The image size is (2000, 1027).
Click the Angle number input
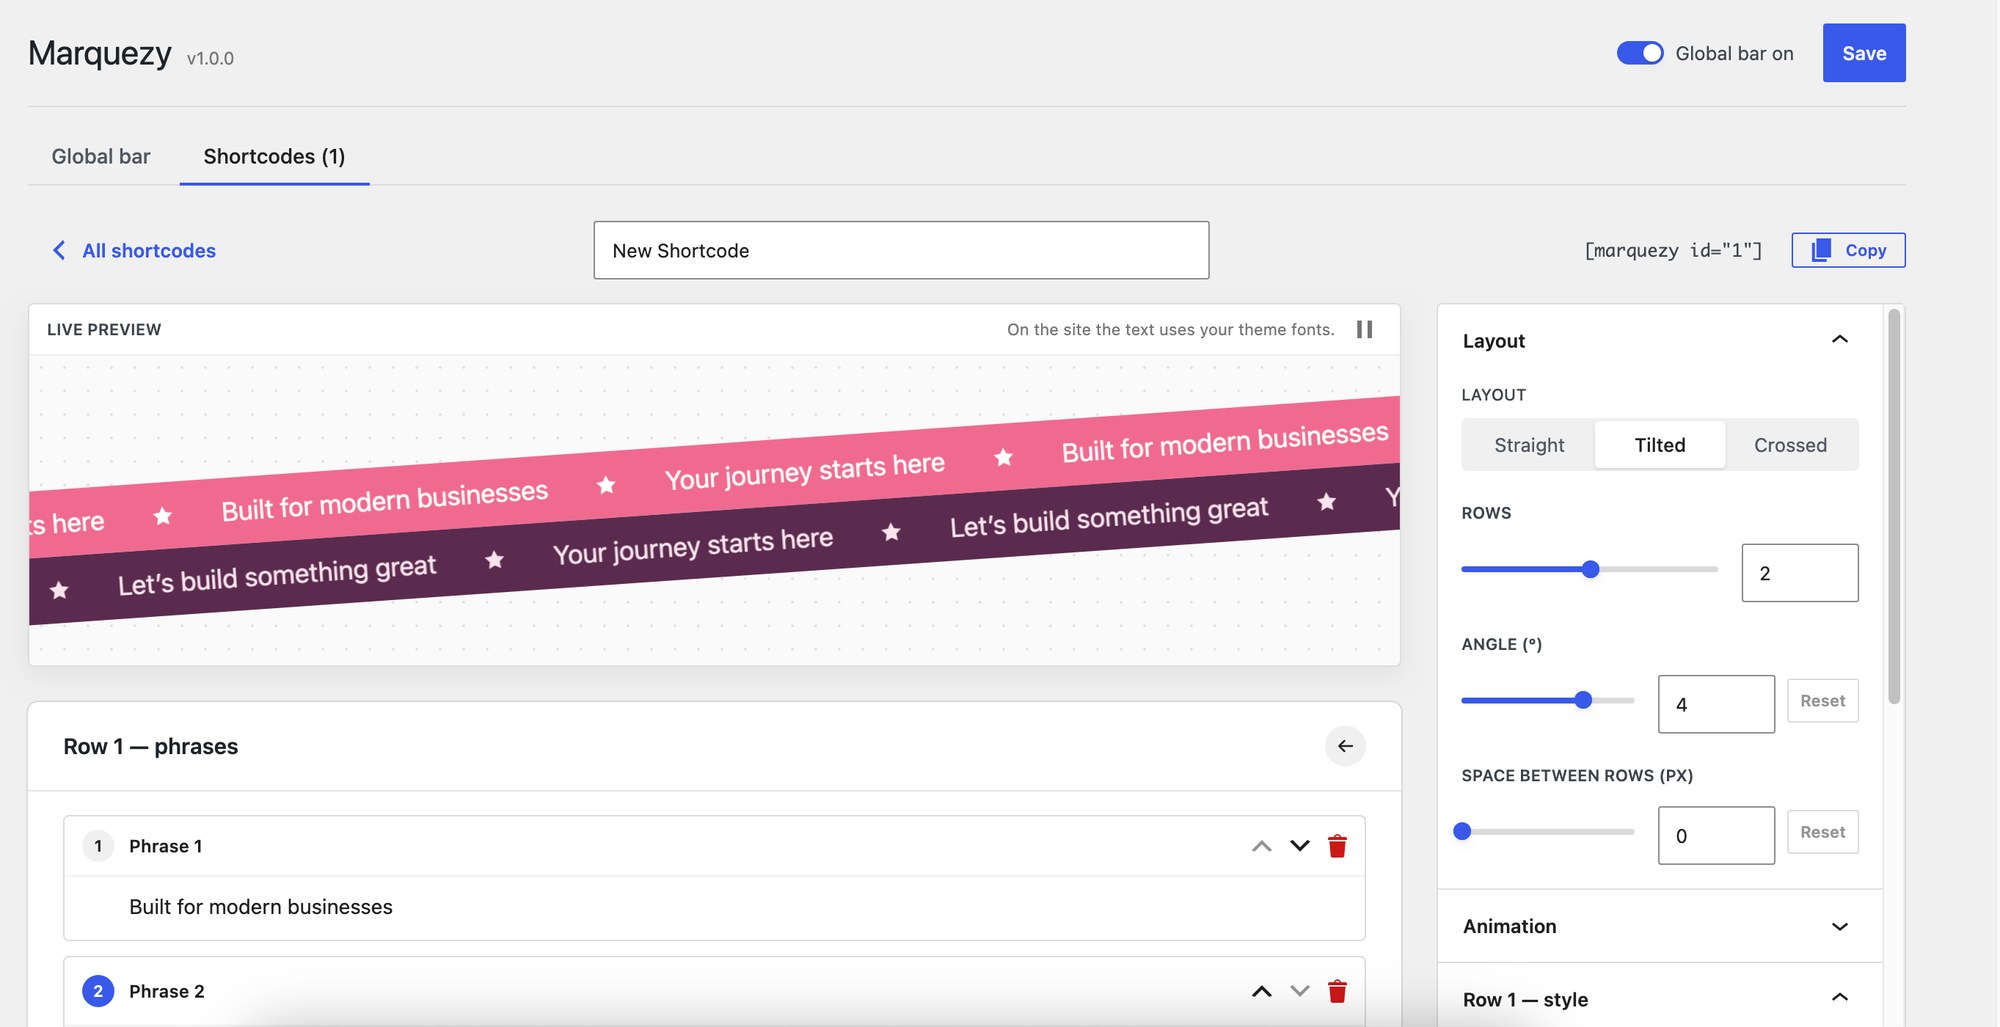[1716, 704]
